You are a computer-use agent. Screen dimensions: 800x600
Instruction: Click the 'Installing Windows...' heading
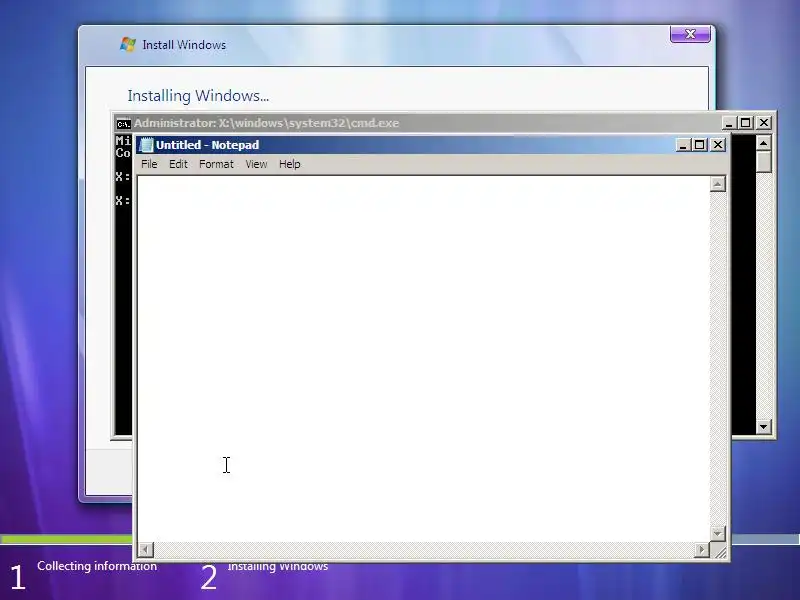198,96
